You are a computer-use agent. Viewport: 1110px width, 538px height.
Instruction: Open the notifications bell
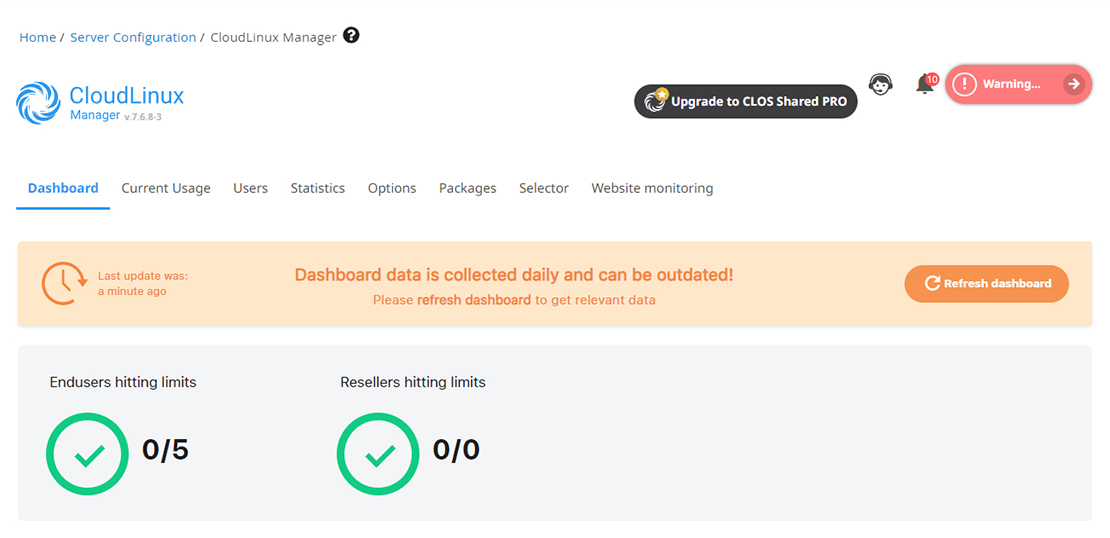[x=925, y=85]
